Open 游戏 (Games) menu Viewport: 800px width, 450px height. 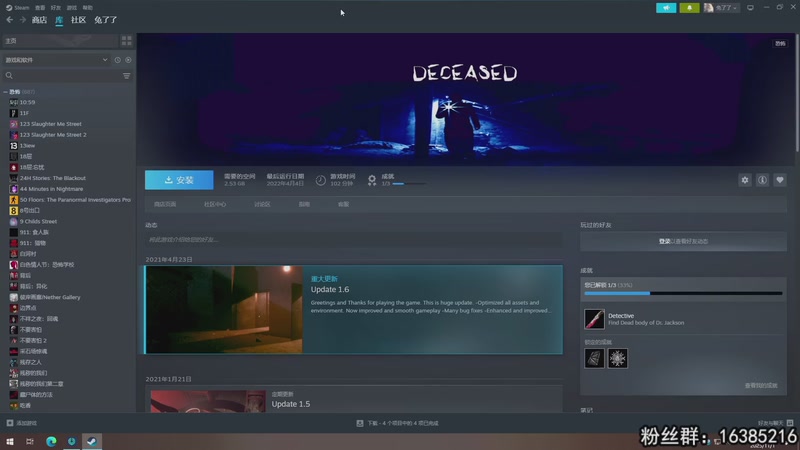[72, 8]
